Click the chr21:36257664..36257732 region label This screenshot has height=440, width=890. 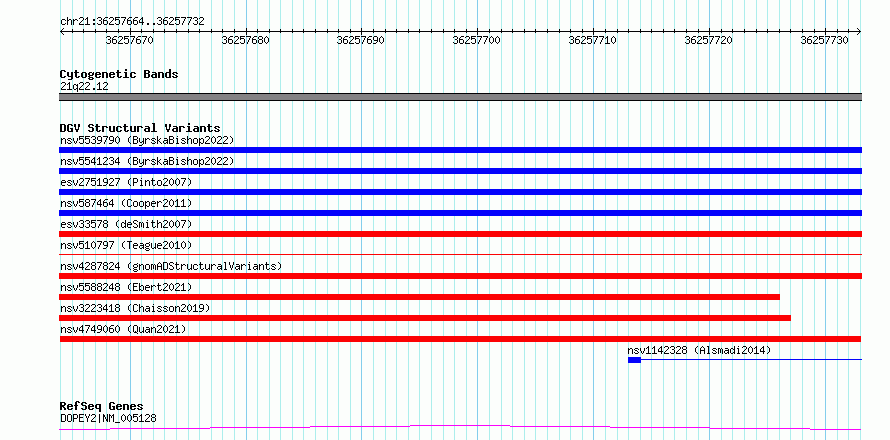(132, 22)
